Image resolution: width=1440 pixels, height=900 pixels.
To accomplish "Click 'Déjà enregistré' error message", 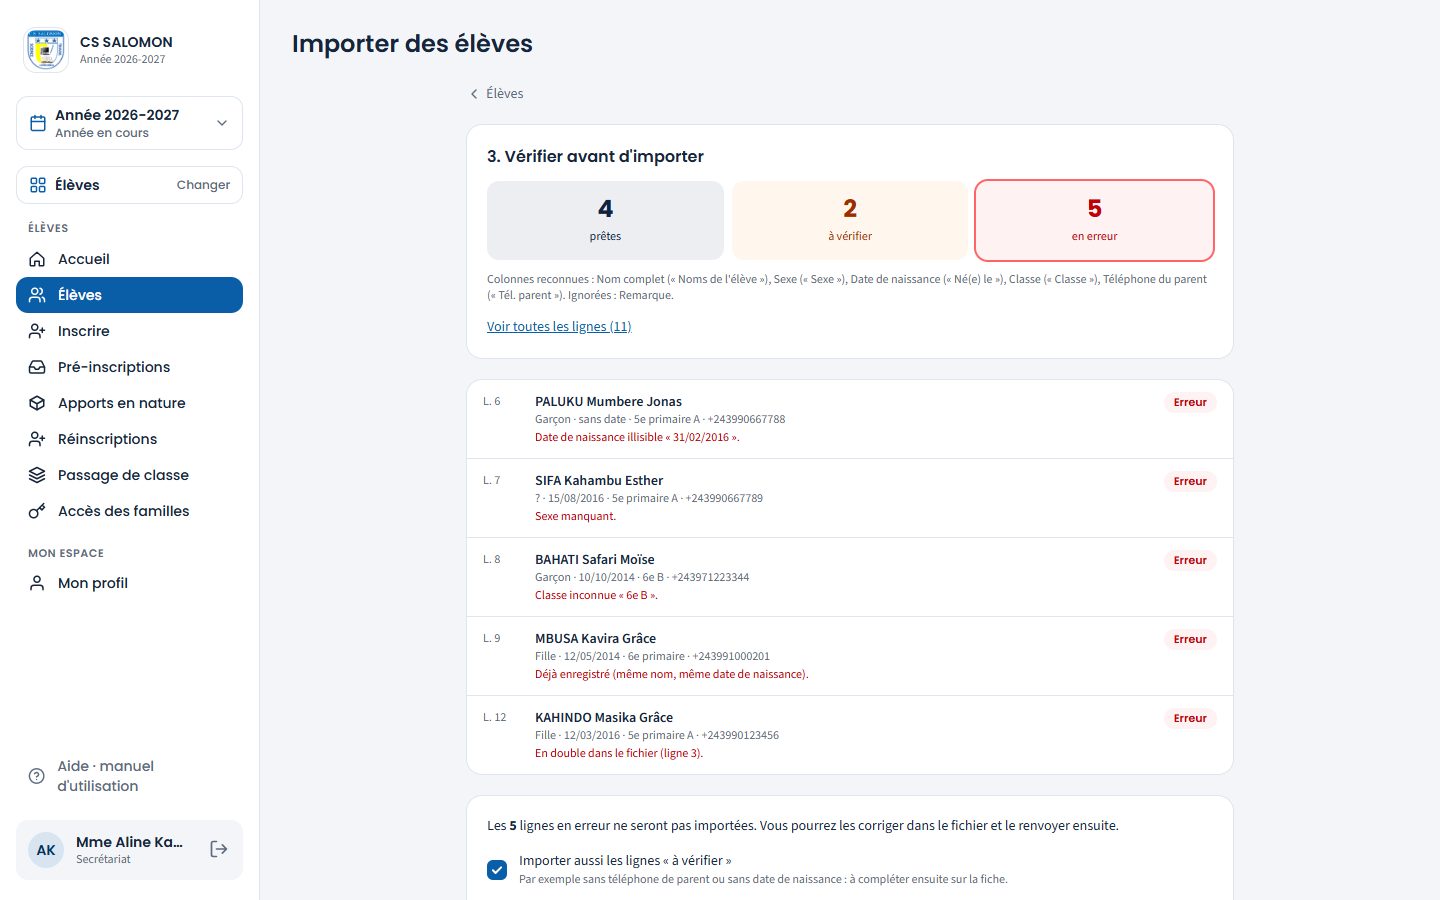I will pyautogui.click(x=672, y=675).
